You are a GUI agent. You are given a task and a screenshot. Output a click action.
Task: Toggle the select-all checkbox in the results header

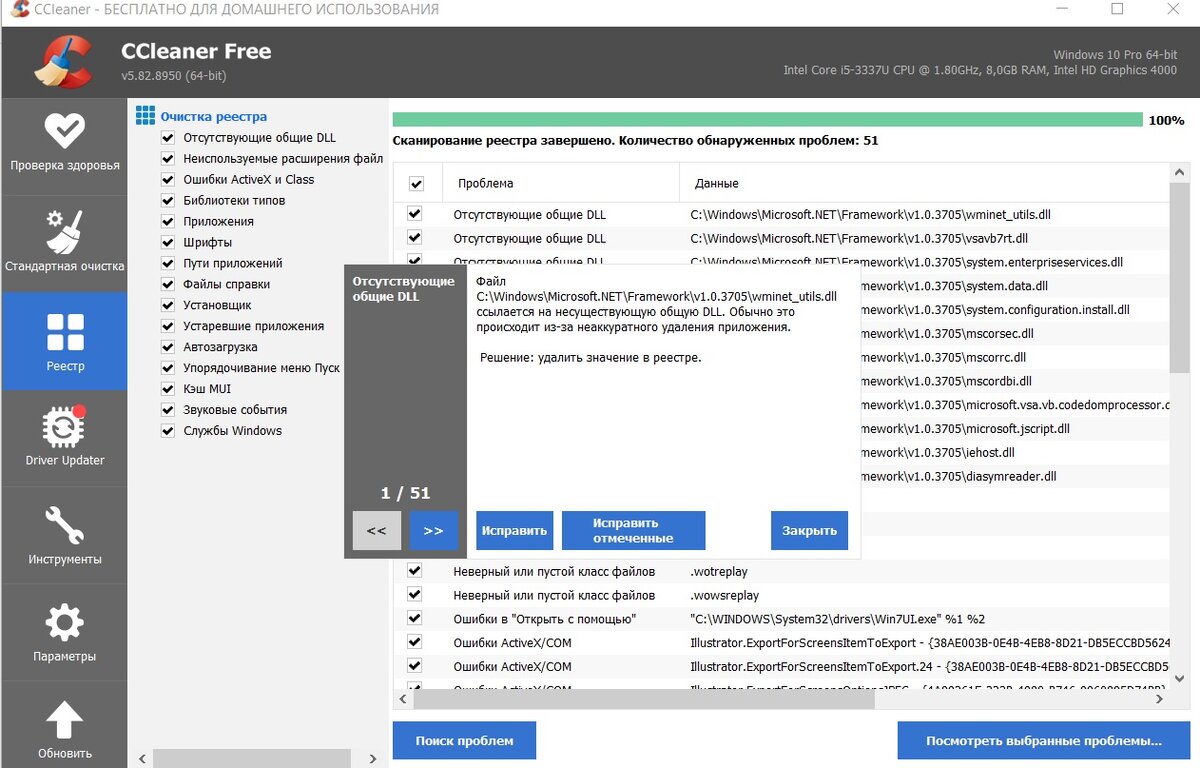click(x=416, y=182)
